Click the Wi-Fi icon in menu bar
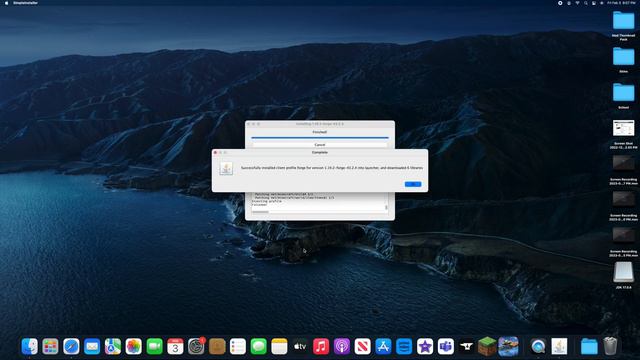Viewport: 640px width, 360px height. pos(577,3)
